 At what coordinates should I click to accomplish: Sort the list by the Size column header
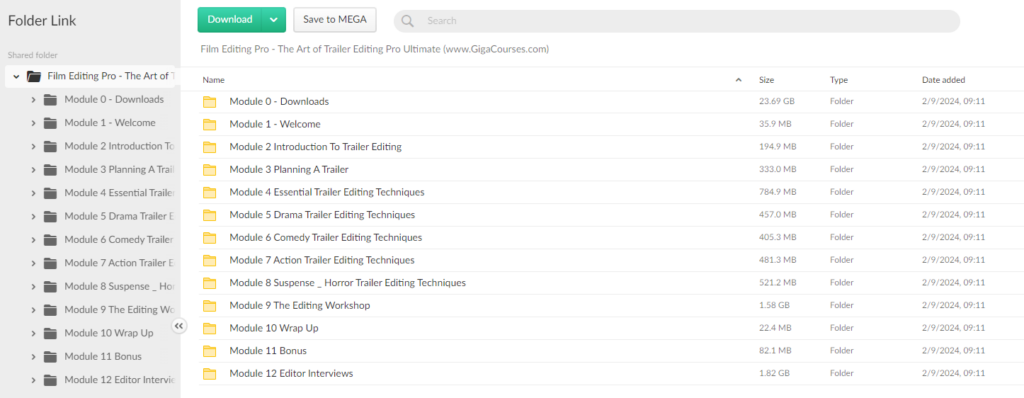coord(766,80)
